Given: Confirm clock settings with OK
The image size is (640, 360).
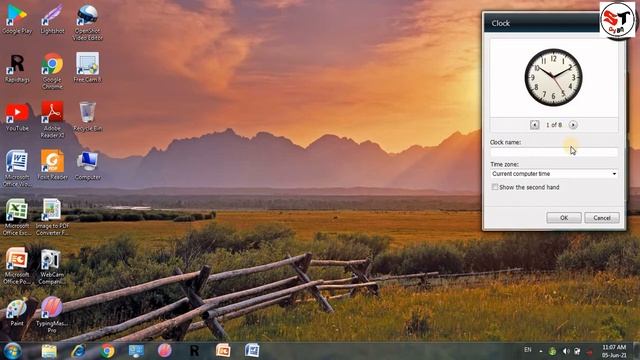Looking at the screenshot, I should 564,218.
